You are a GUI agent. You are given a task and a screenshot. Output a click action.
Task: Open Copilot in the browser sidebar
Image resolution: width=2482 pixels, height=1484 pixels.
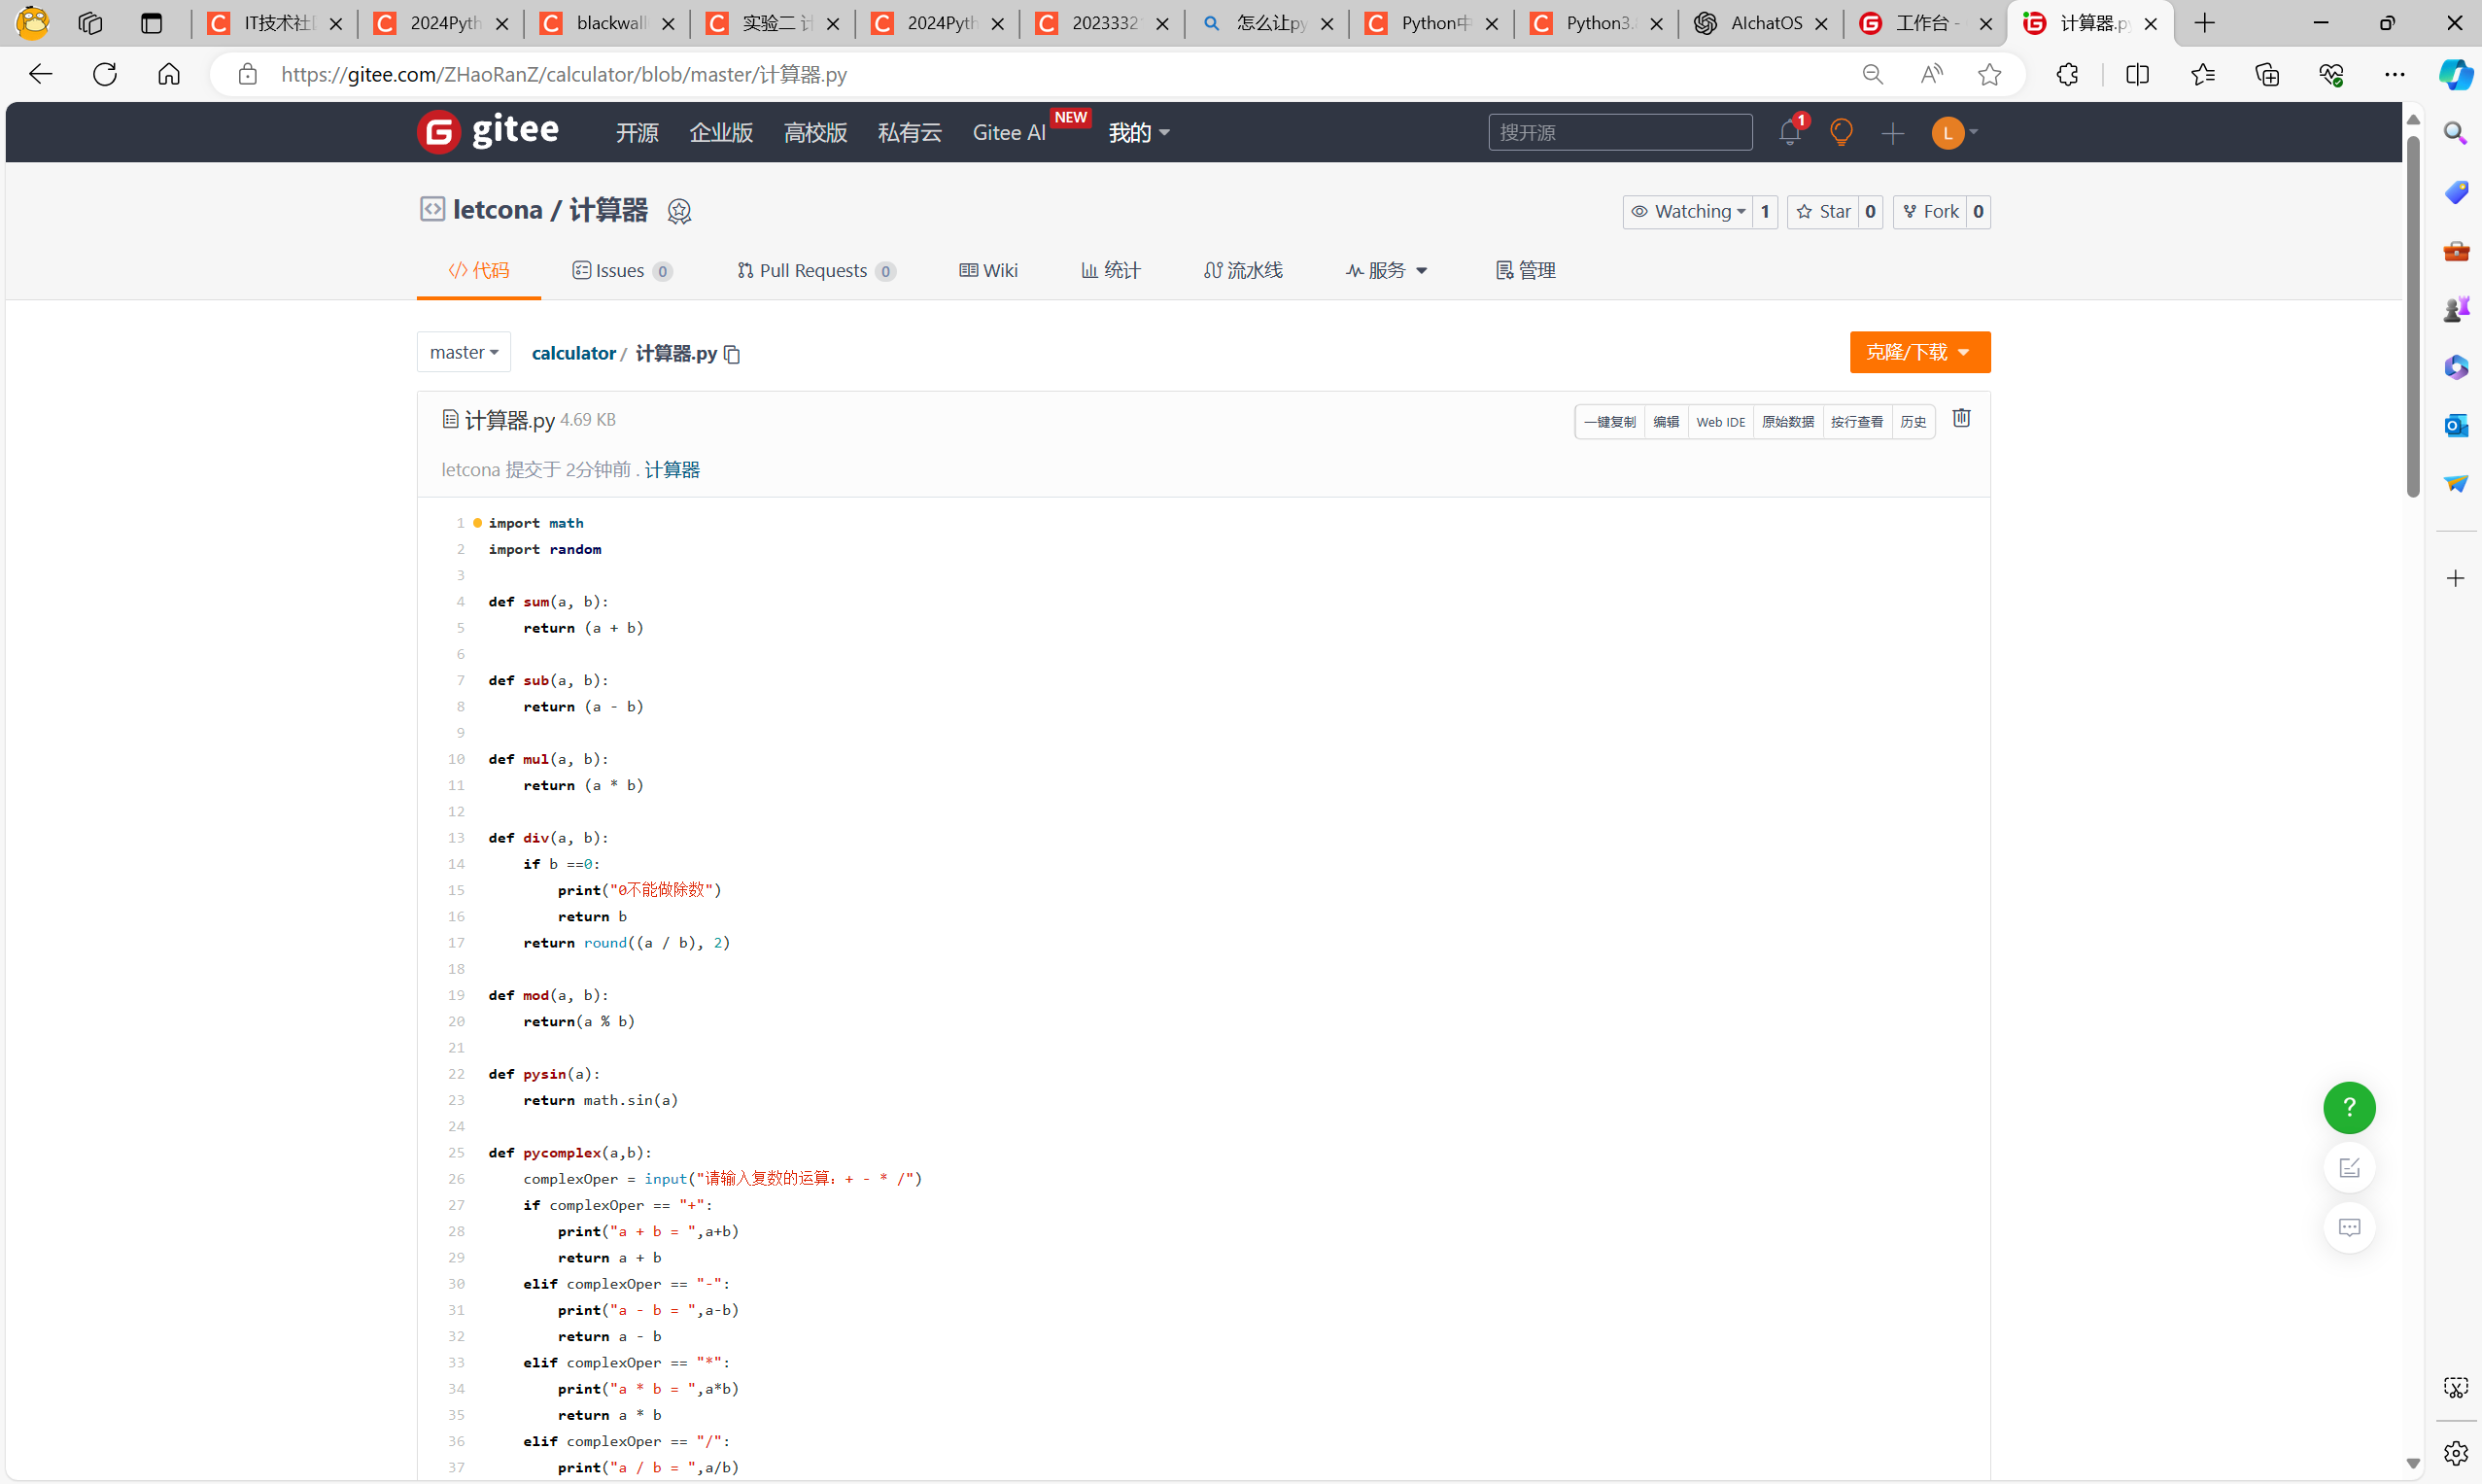tap(2455, 74)
